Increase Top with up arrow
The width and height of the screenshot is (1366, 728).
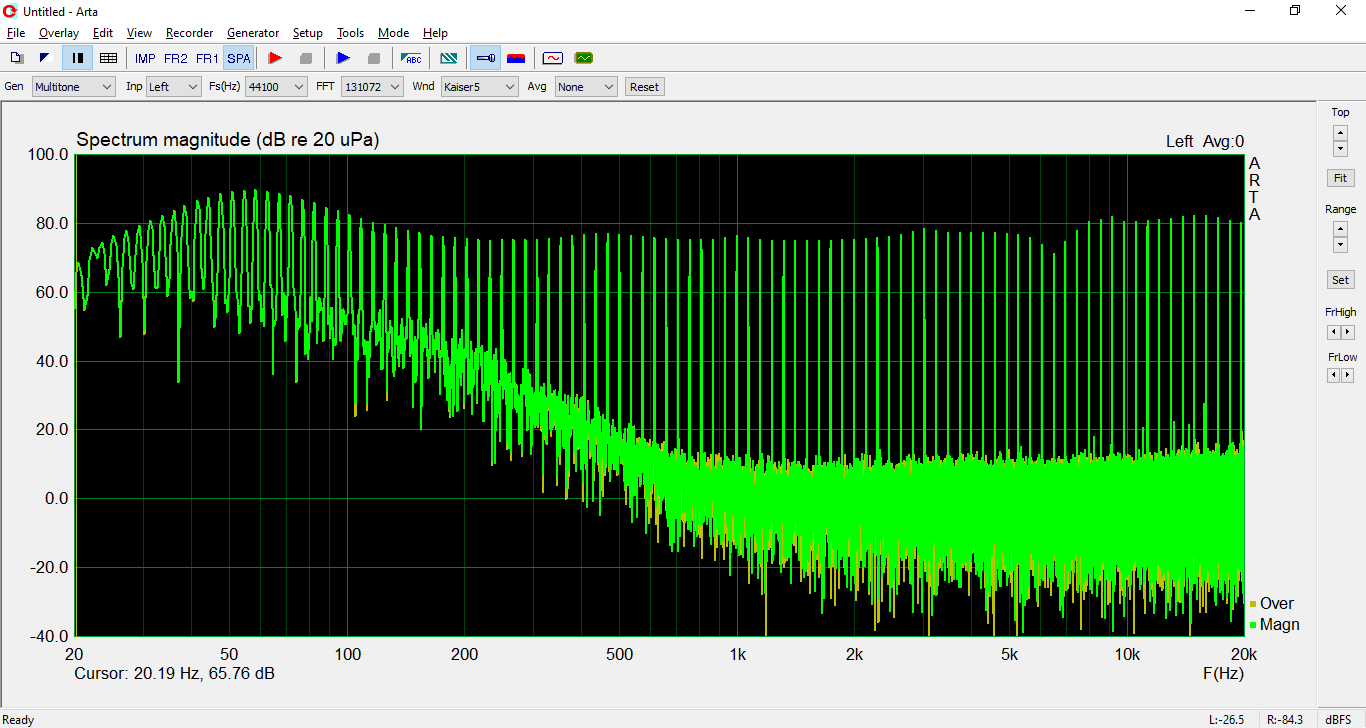point(1340,133)
